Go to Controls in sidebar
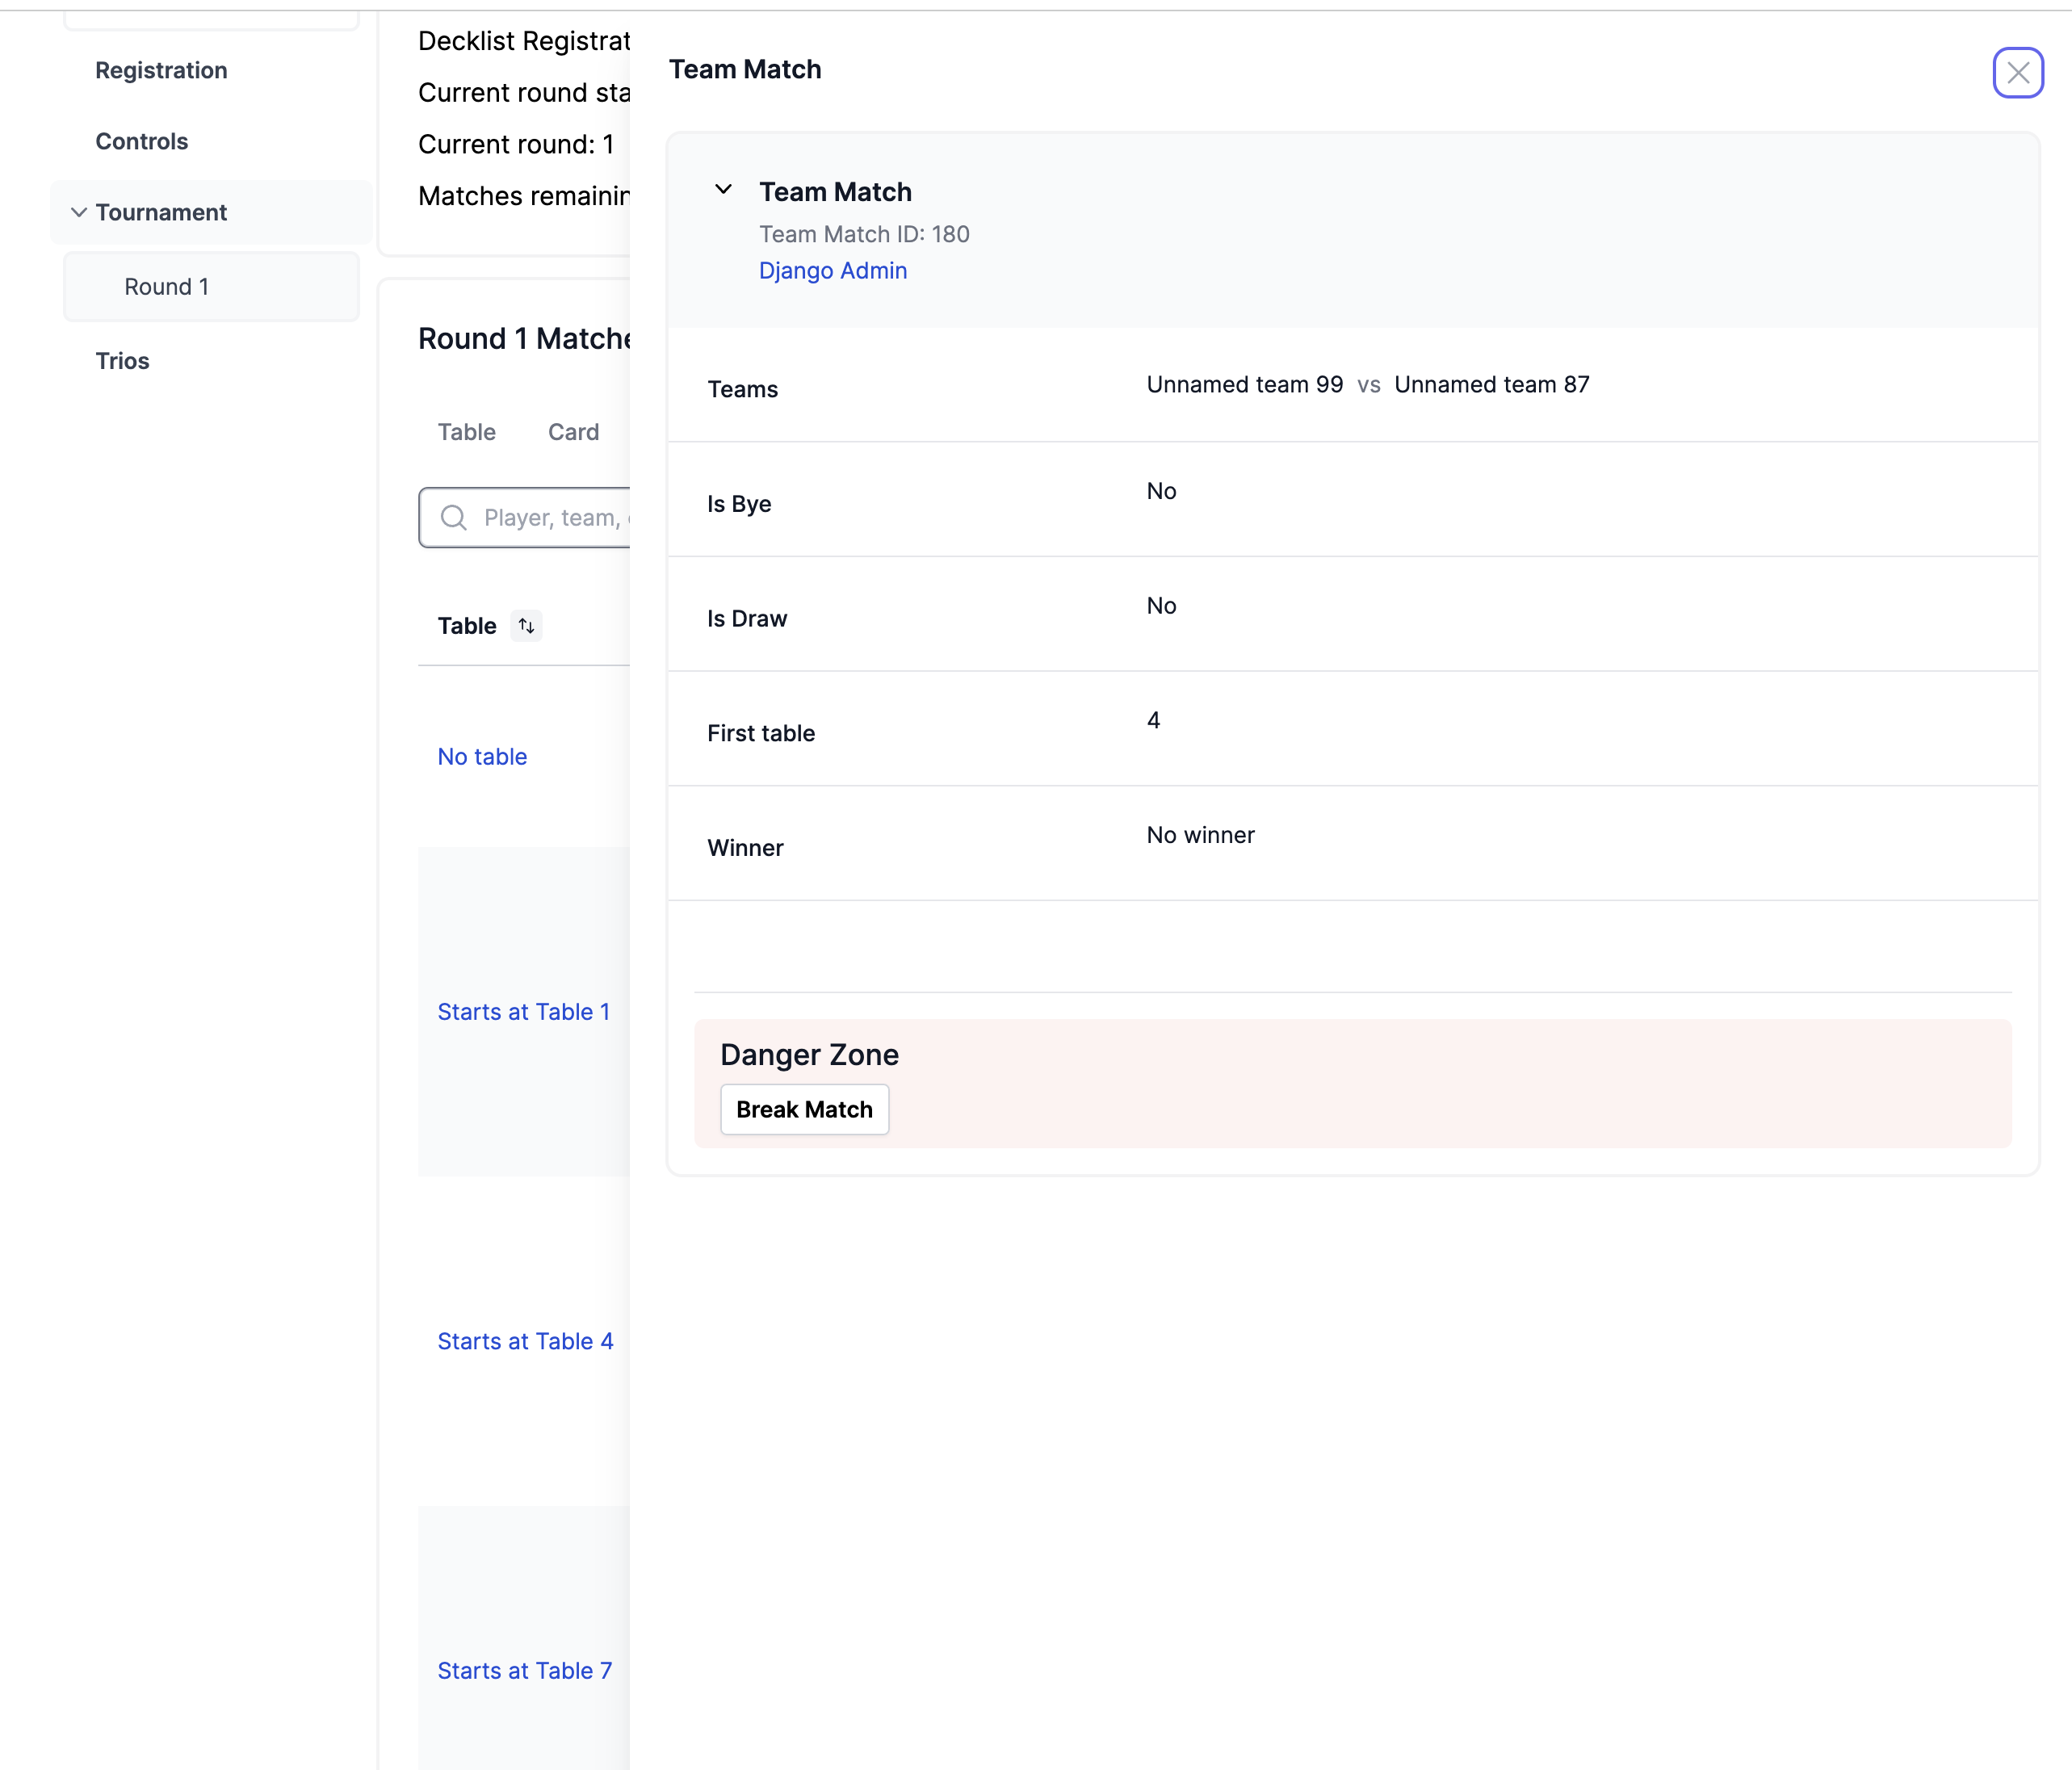Image resolution: width=2072 pixels, height=1770 pixels. pos(141,142)
